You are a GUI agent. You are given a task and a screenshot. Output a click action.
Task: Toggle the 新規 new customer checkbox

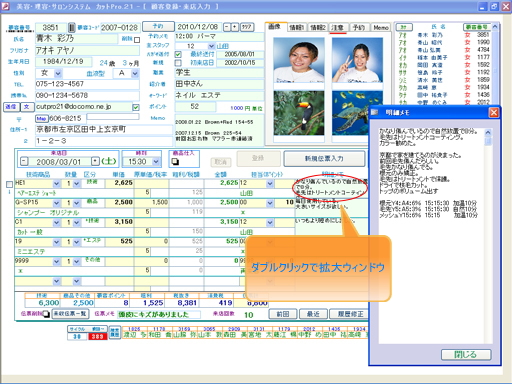pyautogui.click(x=178, y=63)
